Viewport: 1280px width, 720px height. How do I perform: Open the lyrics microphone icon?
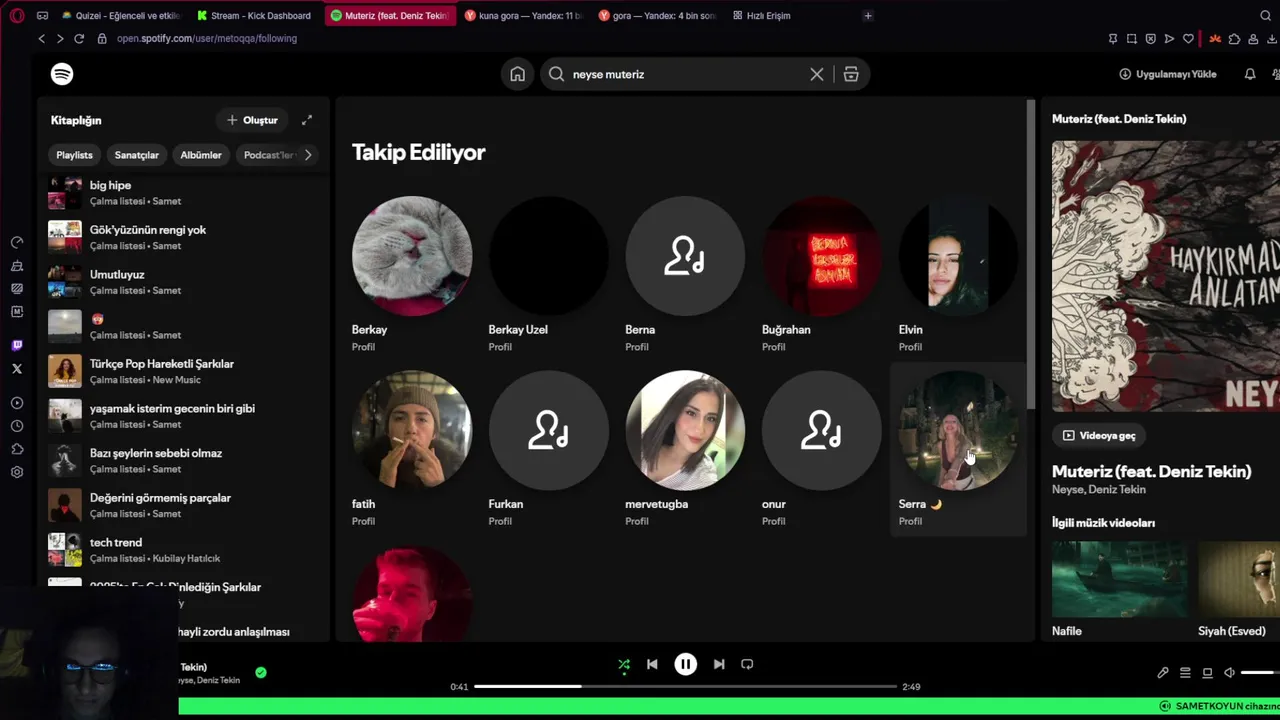(1163, 673)
